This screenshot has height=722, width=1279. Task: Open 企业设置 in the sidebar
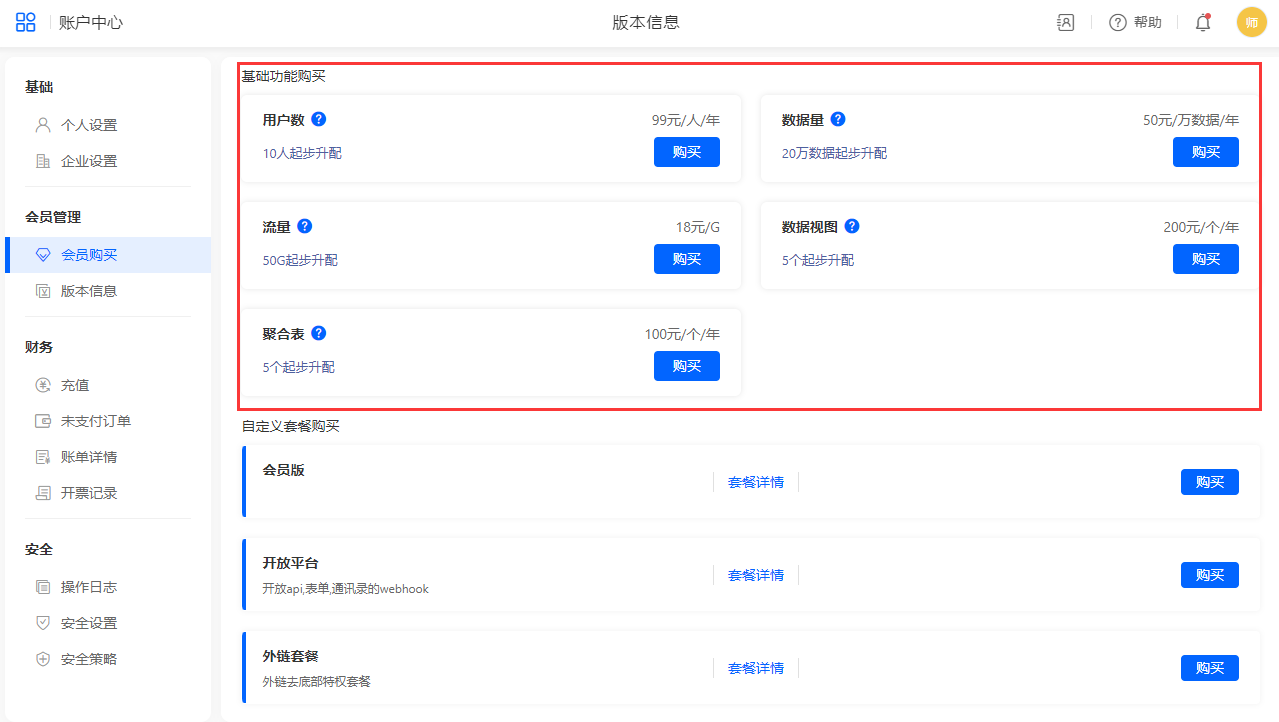[x=88, y=161]
